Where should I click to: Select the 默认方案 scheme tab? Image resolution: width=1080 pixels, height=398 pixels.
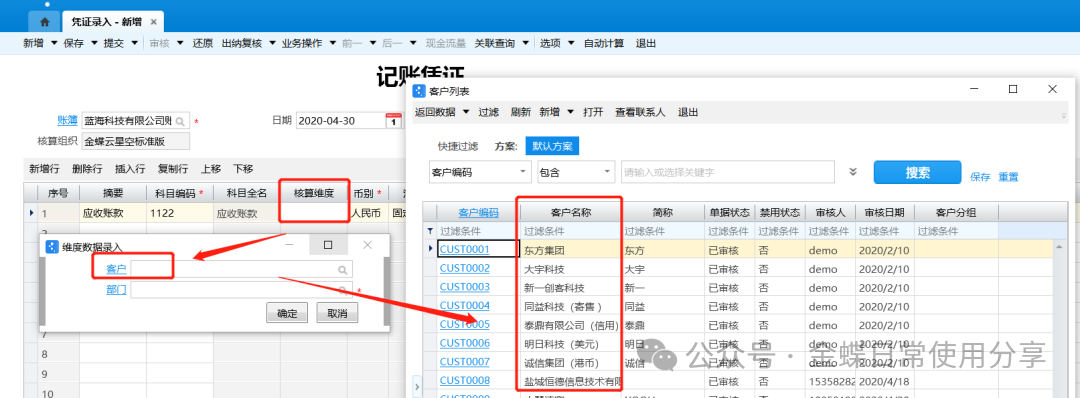[x=552, y=146]
